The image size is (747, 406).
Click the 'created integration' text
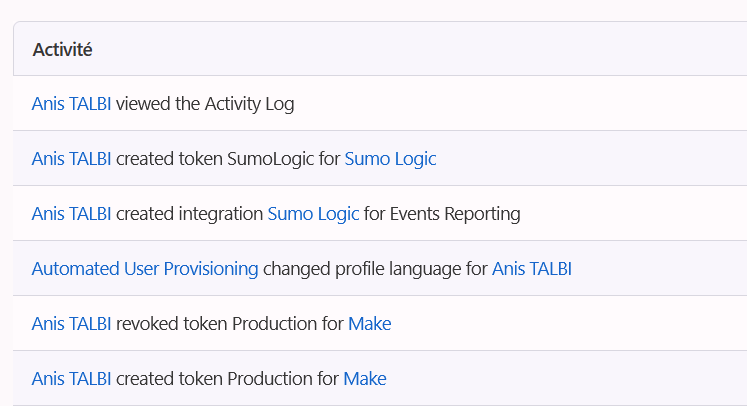point(190,213)
